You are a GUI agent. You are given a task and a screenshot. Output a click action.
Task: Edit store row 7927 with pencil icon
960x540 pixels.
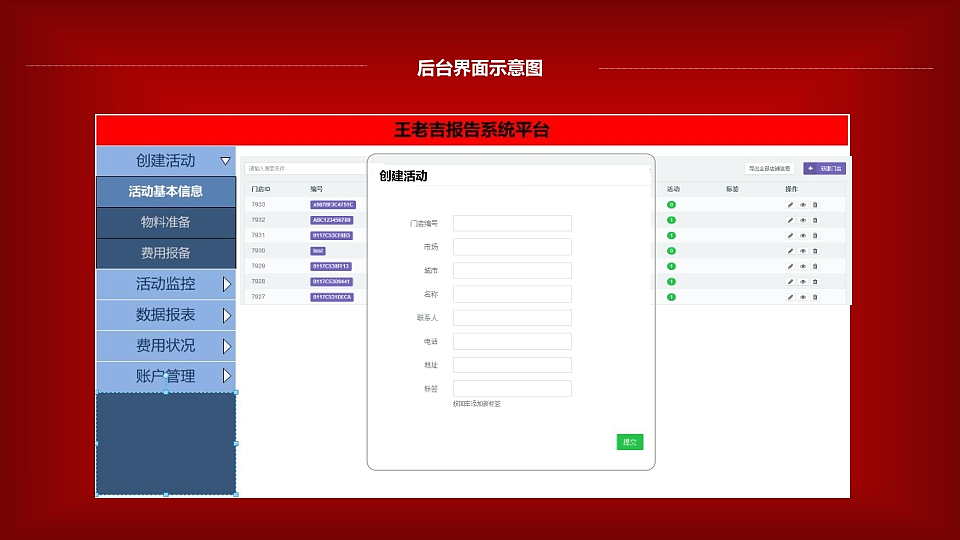(x=790, y=297)
